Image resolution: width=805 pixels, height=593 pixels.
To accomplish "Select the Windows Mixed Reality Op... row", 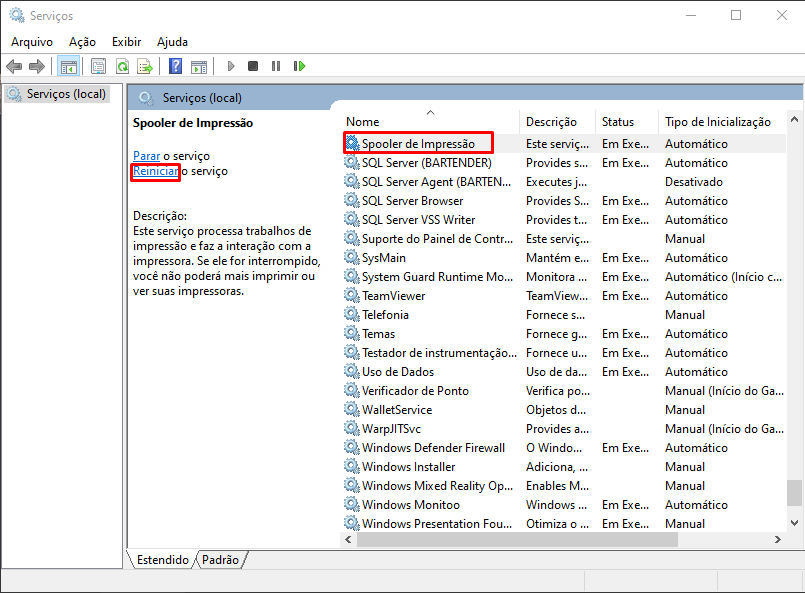I will tap(563, 486).
